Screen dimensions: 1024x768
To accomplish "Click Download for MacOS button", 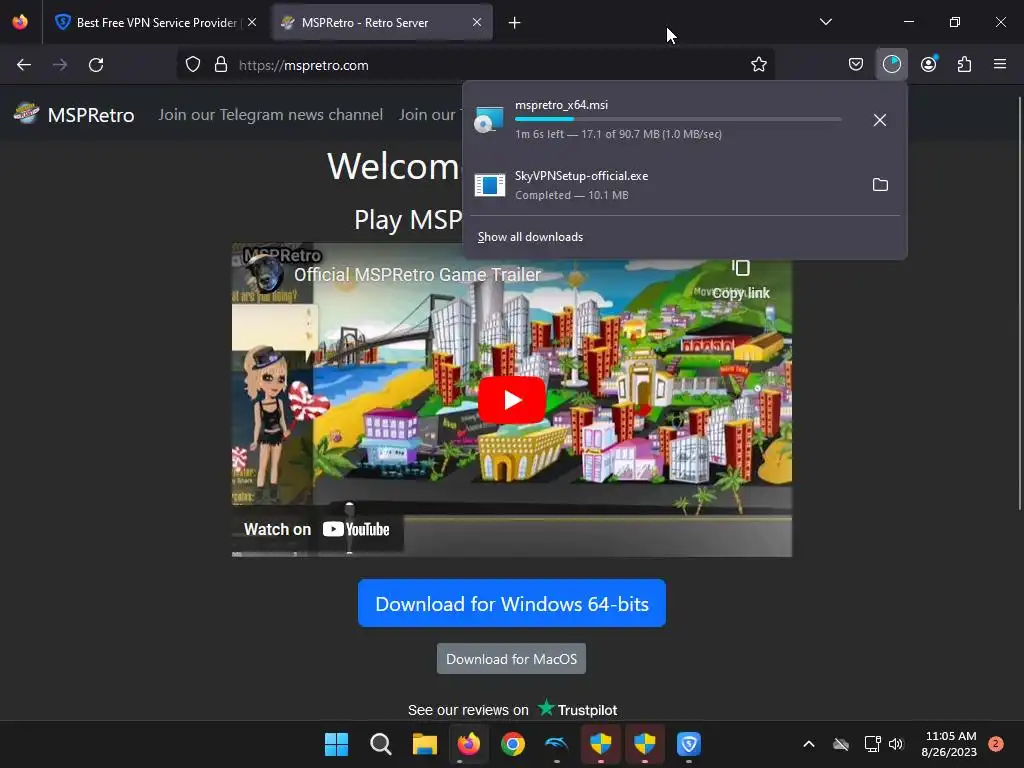I will [511, 659].
